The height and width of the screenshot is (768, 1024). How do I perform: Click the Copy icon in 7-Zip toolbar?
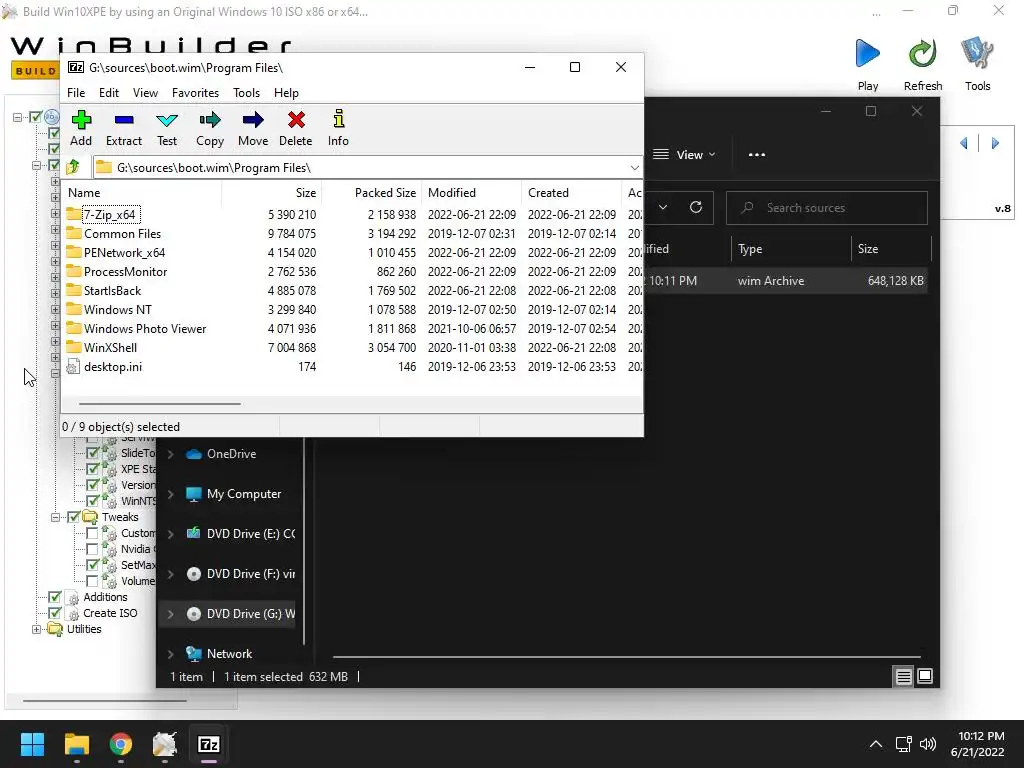coord(210,129)
